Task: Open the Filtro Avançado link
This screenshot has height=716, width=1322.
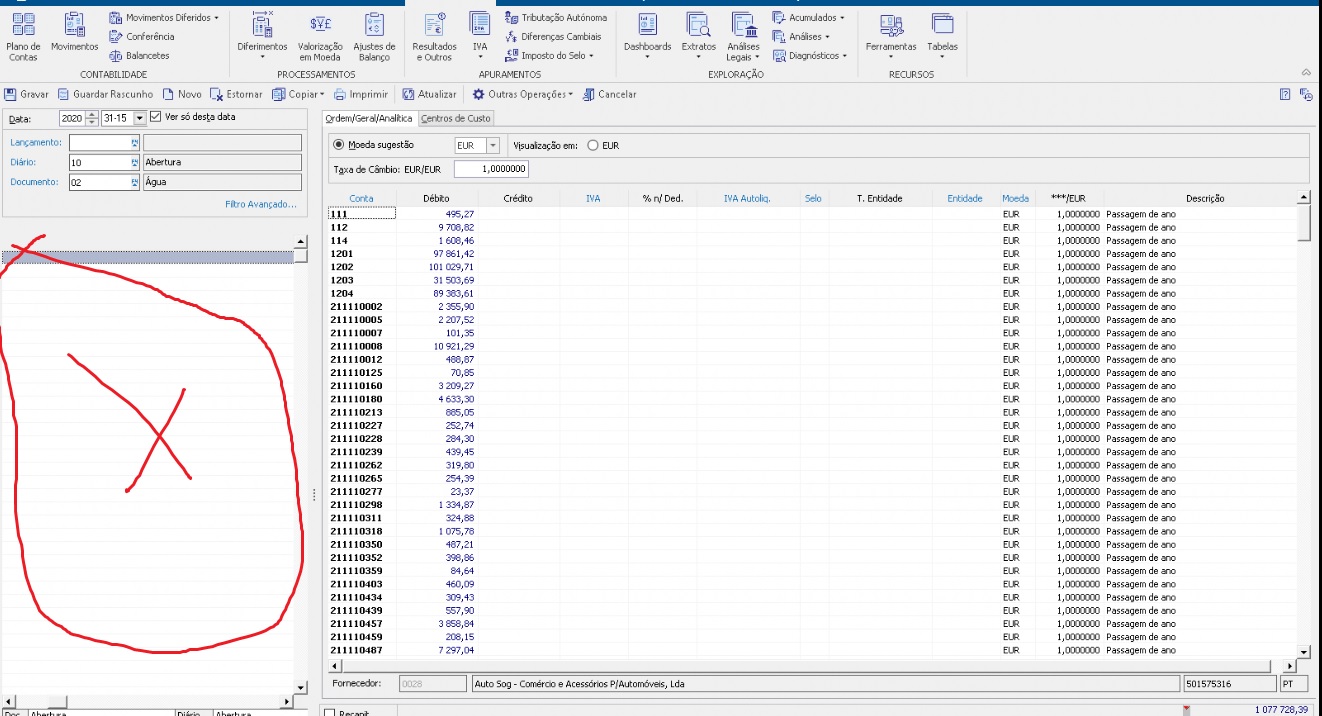Action: pos(260,204)
